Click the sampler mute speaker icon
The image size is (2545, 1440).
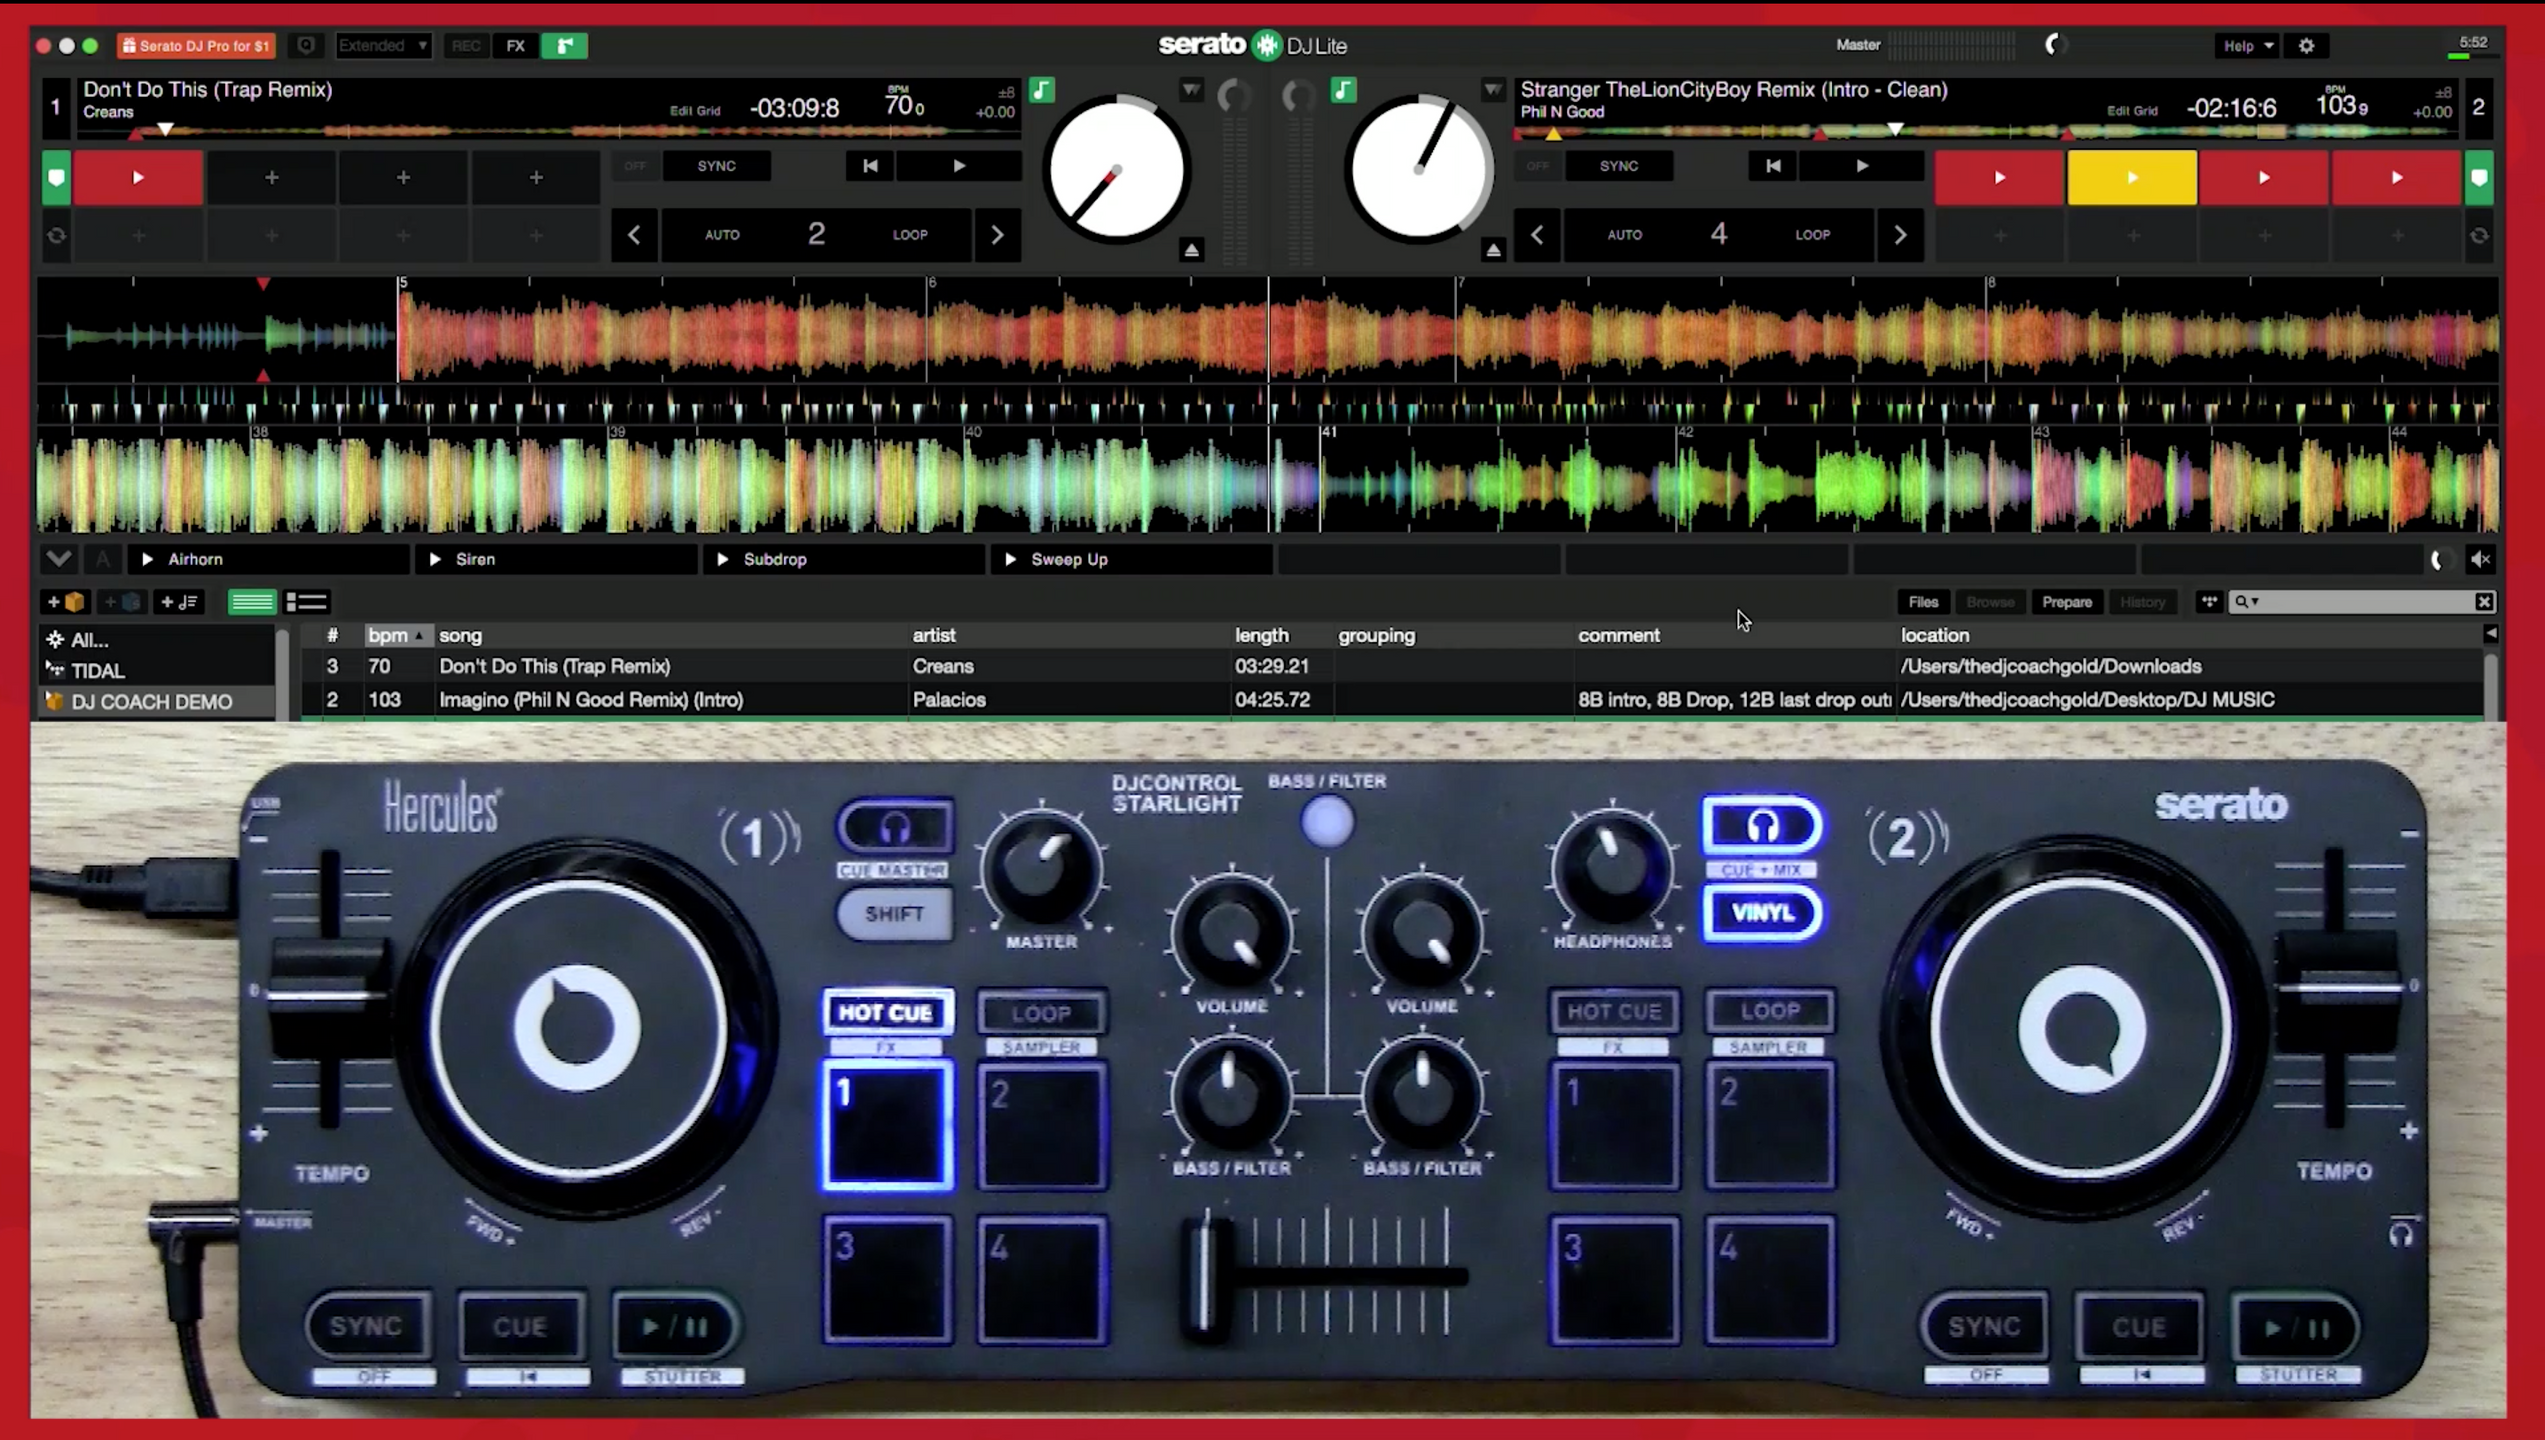click(2480, 560)
